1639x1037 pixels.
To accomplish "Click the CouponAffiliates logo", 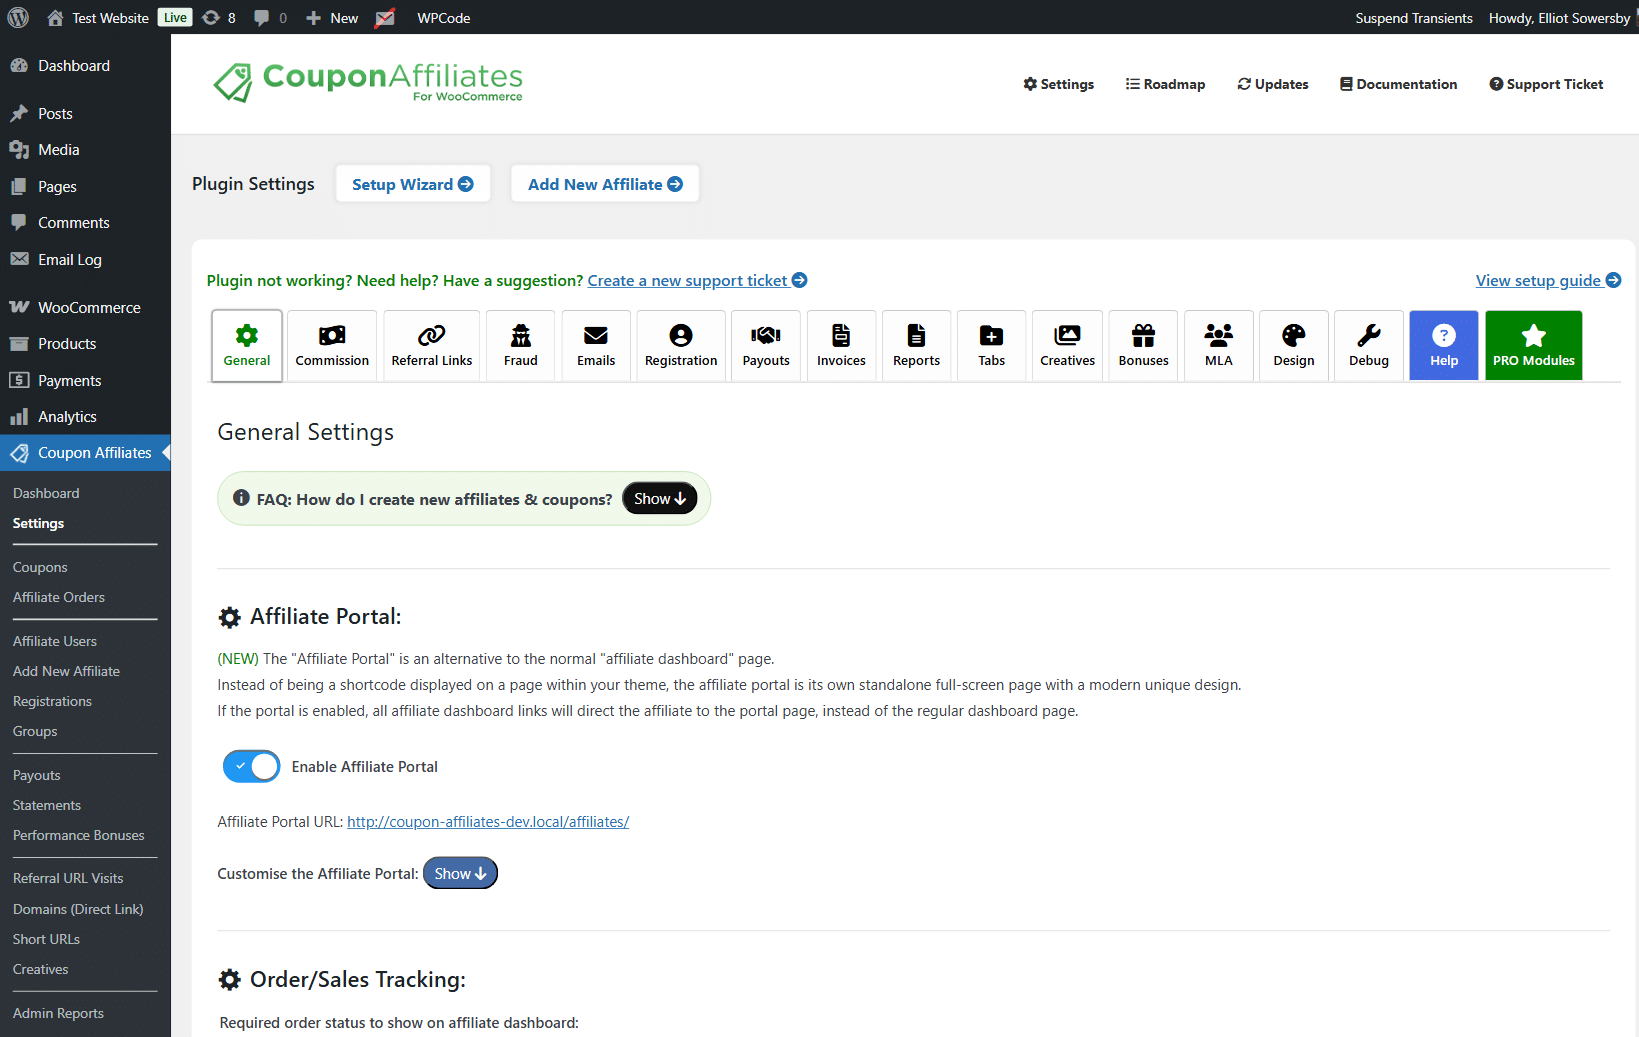I will point(368,82).
